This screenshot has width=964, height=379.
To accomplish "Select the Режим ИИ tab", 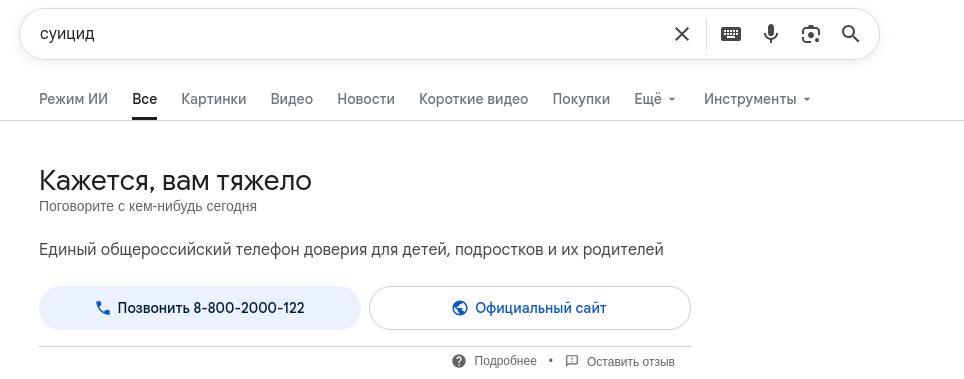I will click(73, 99).
